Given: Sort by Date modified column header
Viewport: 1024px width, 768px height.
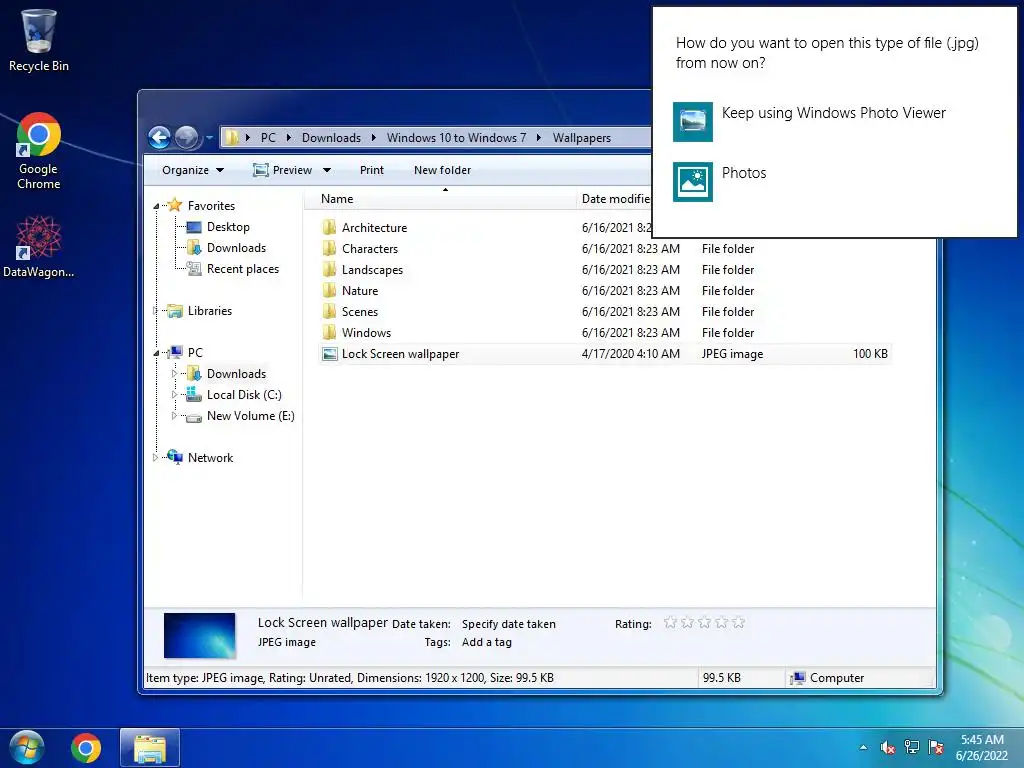Looking at the screenshot, I should [615, 199].
